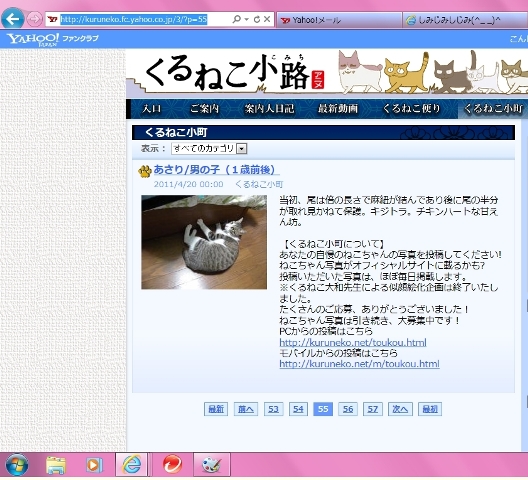
Task: Click the stop loading X icon
Action: 267,19
